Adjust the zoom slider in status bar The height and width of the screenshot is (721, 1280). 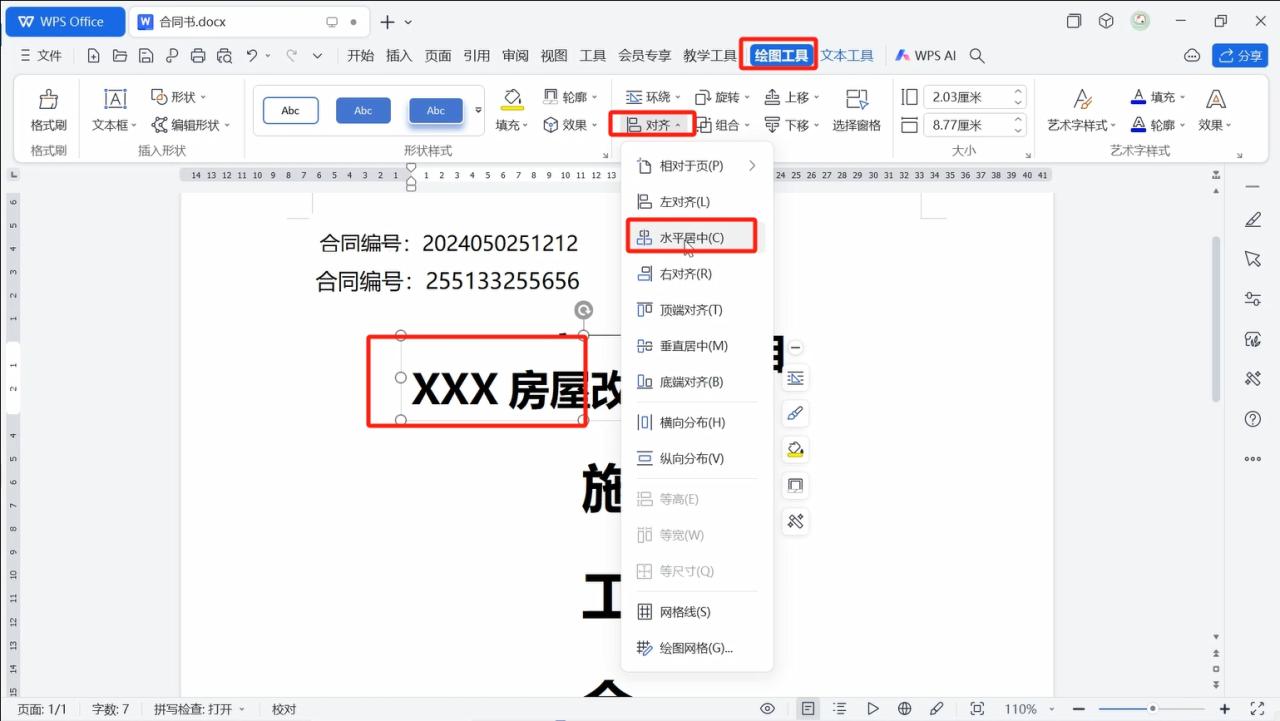1152,709
